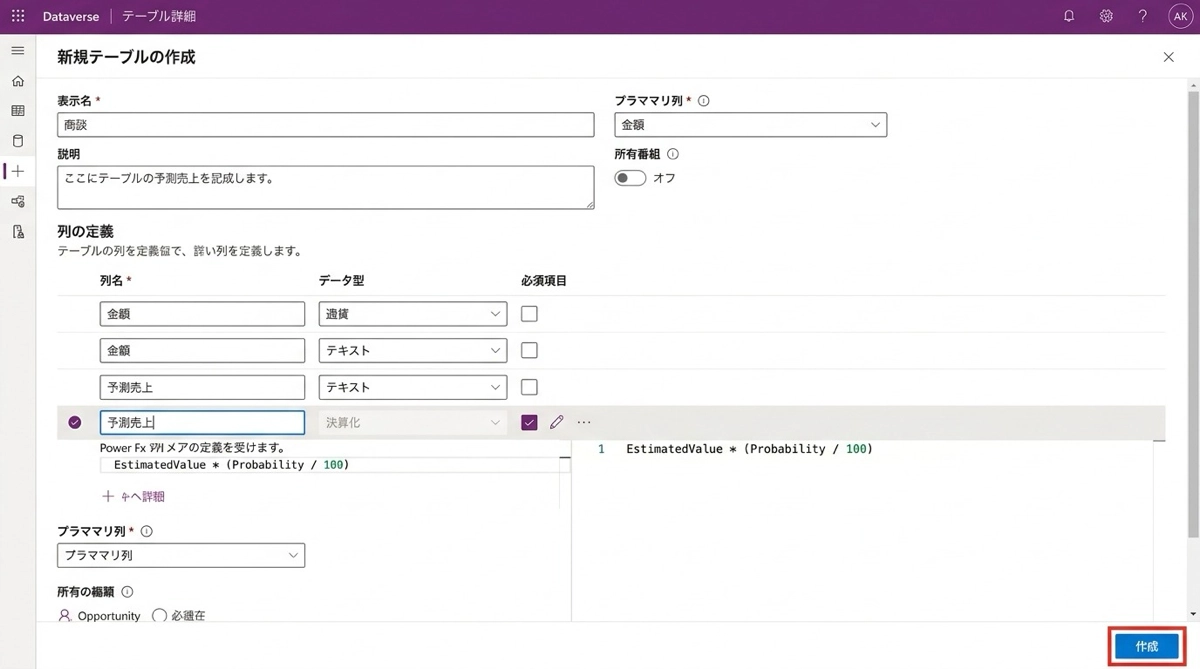Expand data type dropdown showing 適貨

coord(412,314)
